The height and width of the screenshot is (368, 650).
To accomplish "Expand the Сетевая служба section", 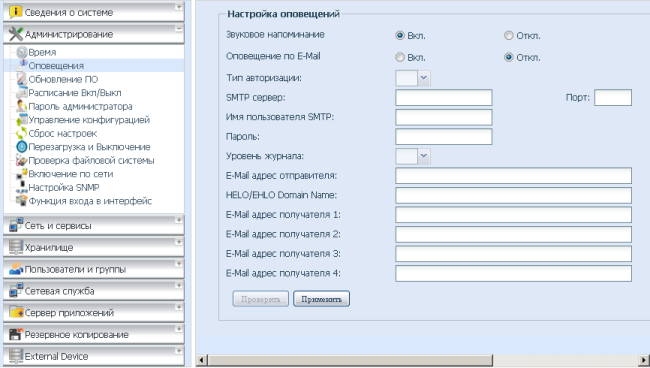I will (x=179, y=285).
